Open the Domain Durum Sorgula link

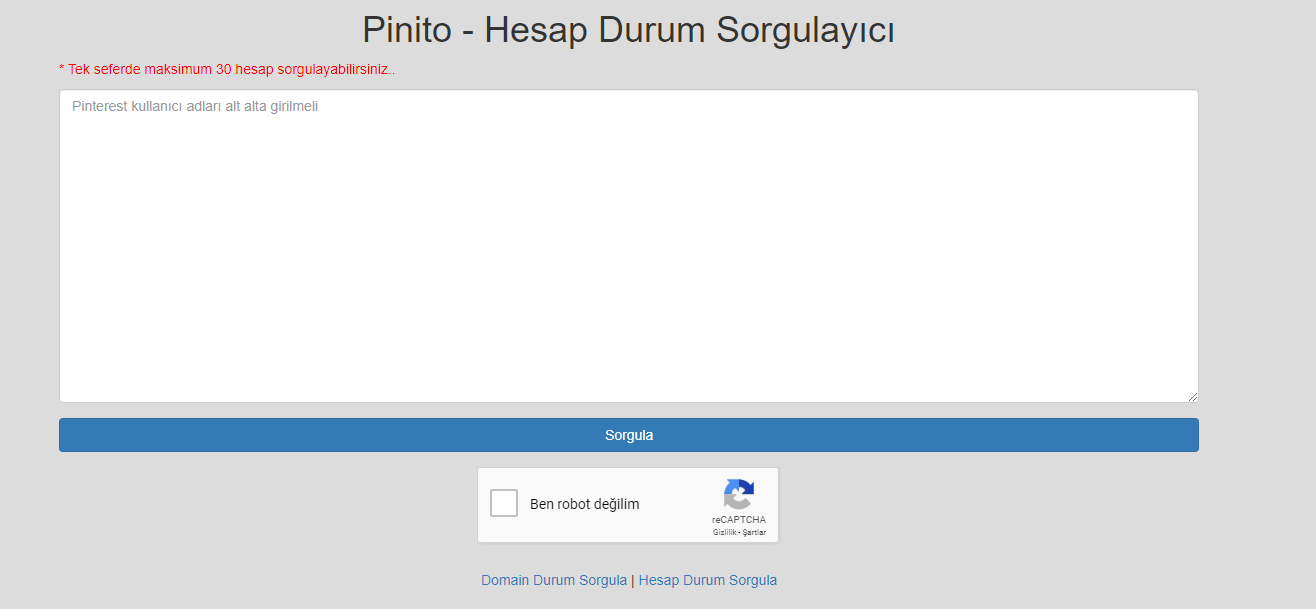554,580
